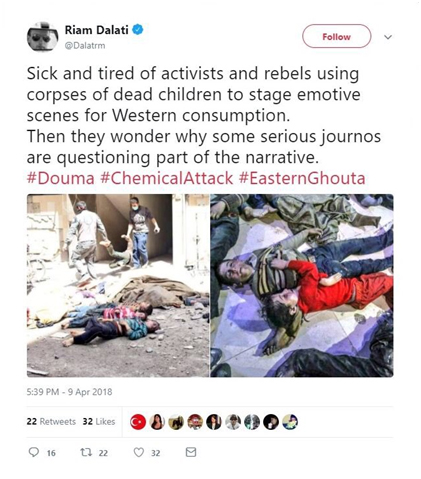Screen dimensions: 421x479
Task: Open the left attached photo
Action: (118, 286)
